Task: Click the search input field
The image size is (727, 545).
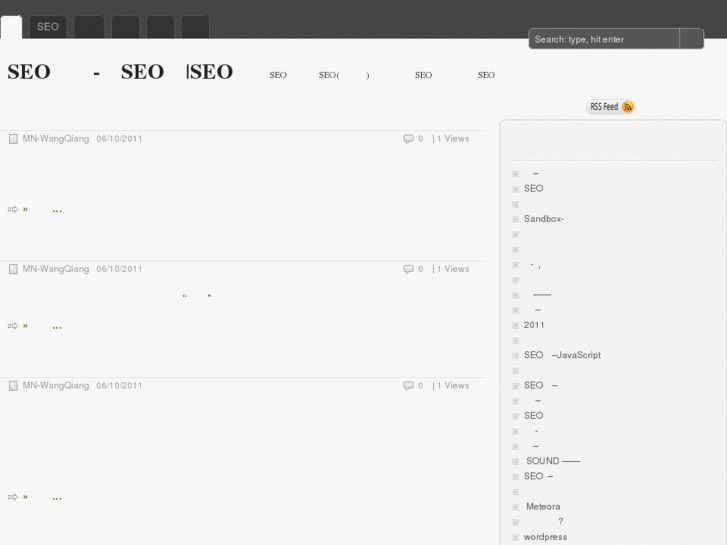Action: click(604, 39)
